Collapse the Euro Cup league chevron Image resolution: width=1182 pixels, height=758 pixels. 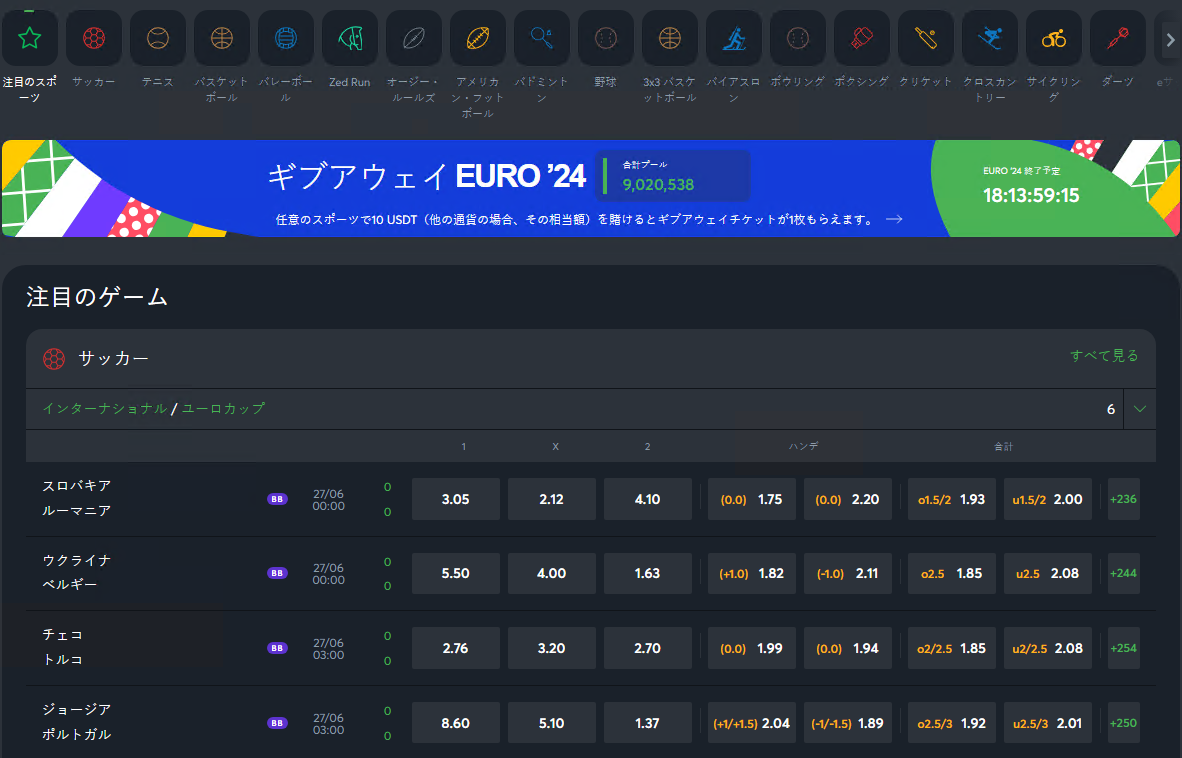click(x=1140, y=409)
